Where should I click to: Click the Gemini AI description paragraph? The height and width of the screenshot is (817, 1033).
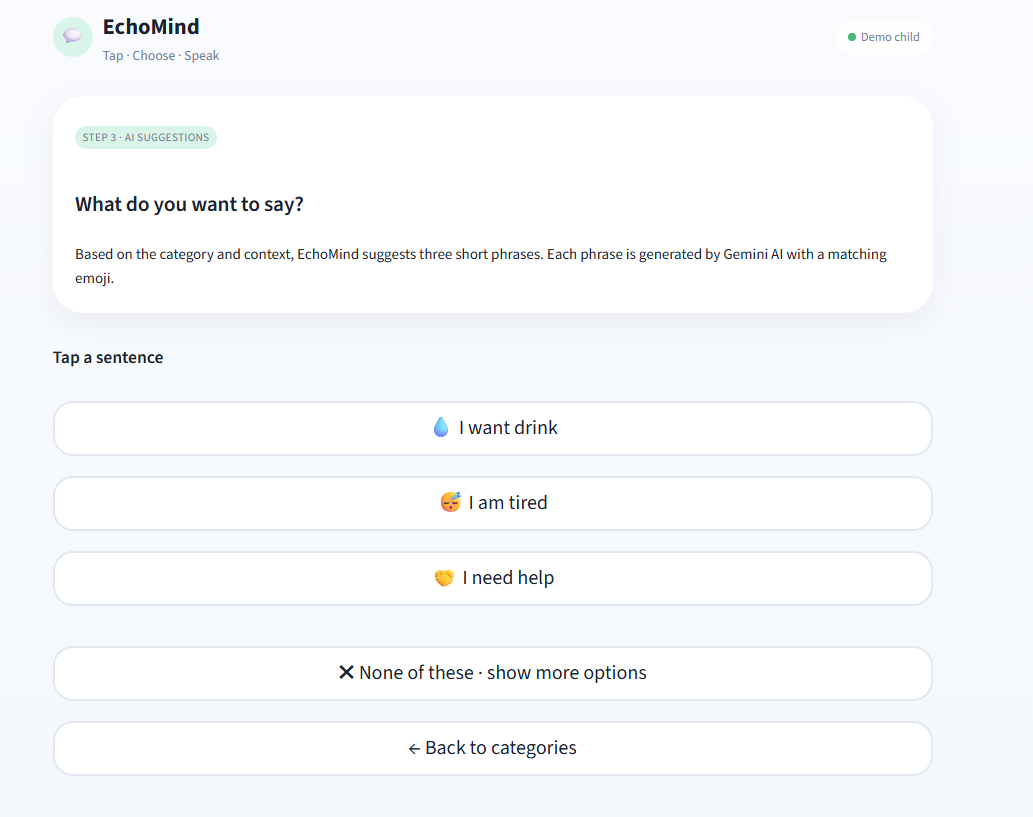click(x=480, y=266)
